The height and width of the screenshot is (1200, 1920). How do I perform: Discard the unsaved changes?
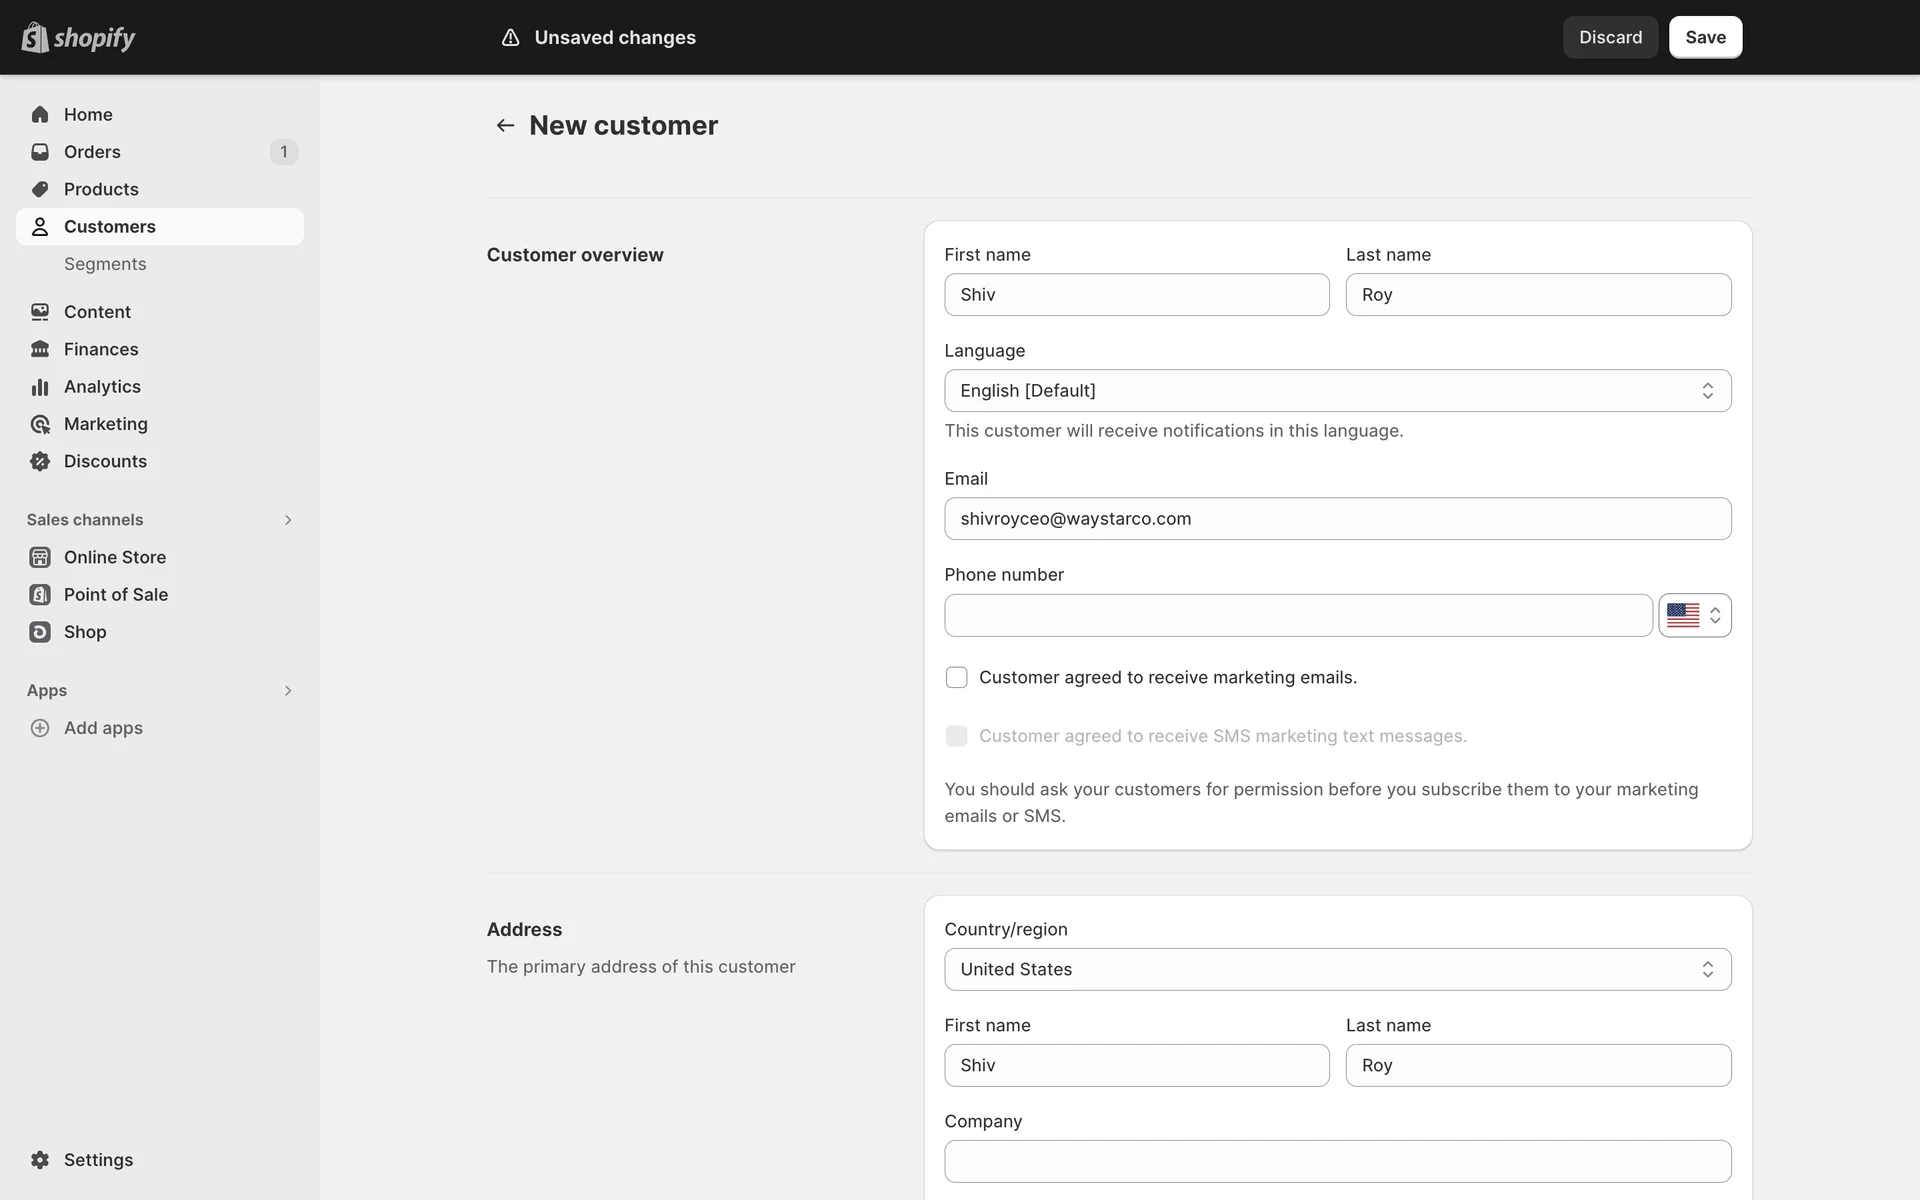tap(1610, 37)
